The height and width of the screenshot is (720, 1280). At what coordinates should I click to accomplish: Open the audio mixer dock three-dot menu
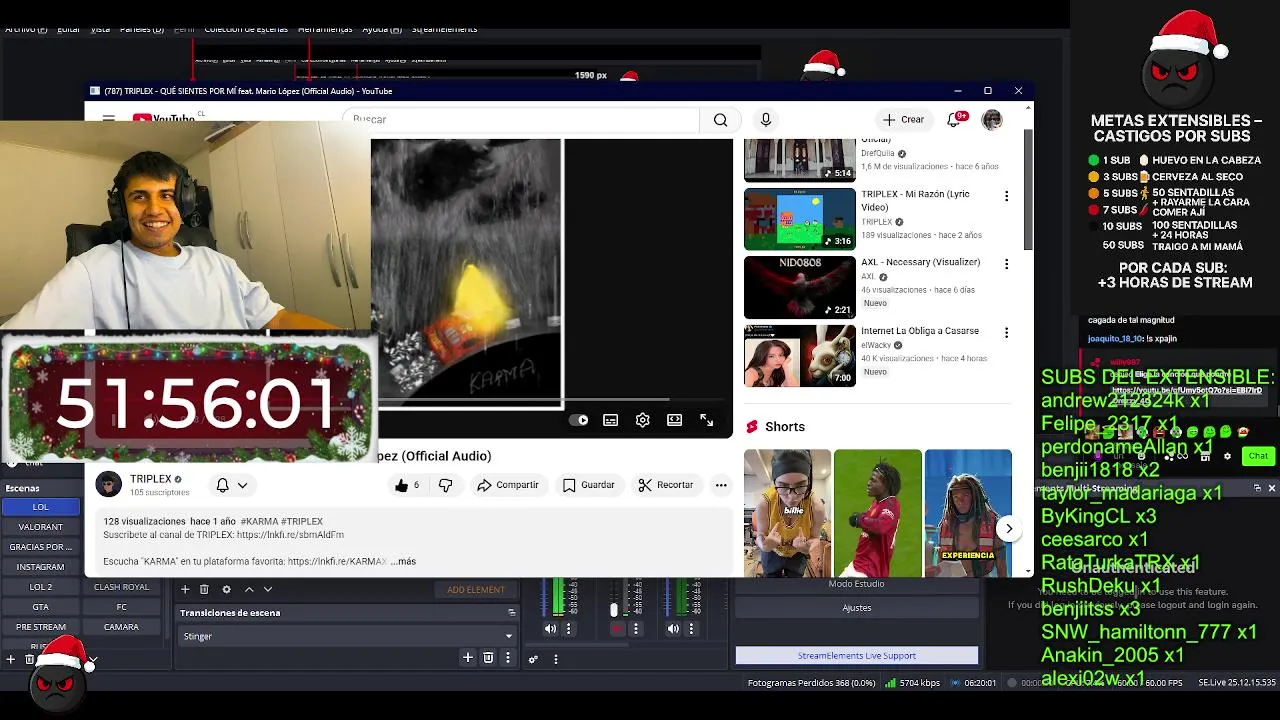(x=556, y=659)
